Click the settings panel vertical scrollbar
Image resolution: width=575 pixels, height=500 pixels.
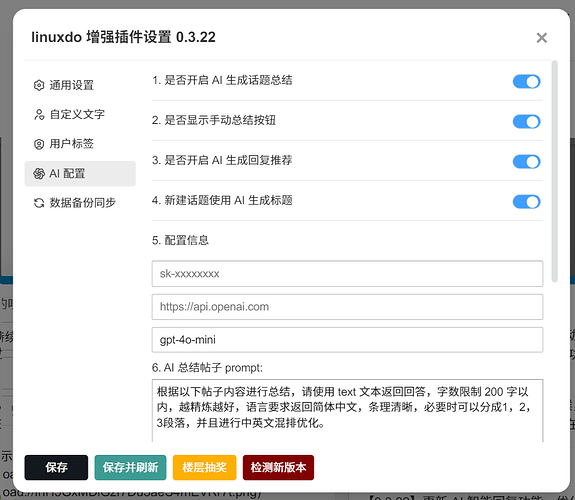coord(554,172)
